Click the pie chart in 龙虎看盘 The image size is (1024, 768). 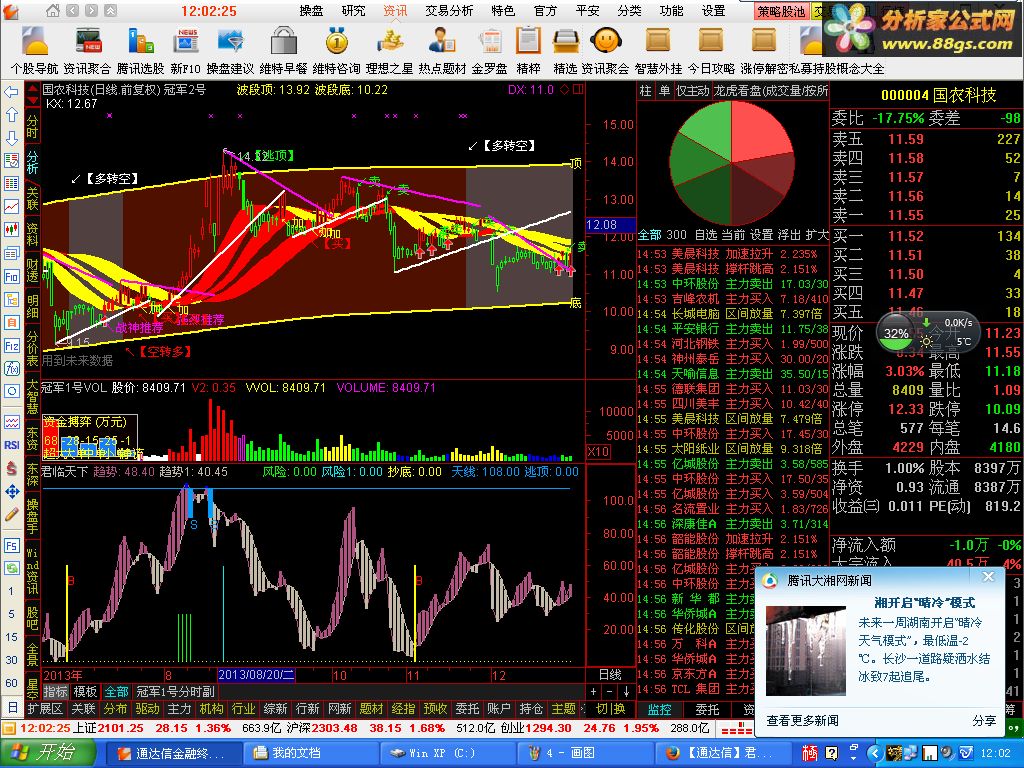731,162
